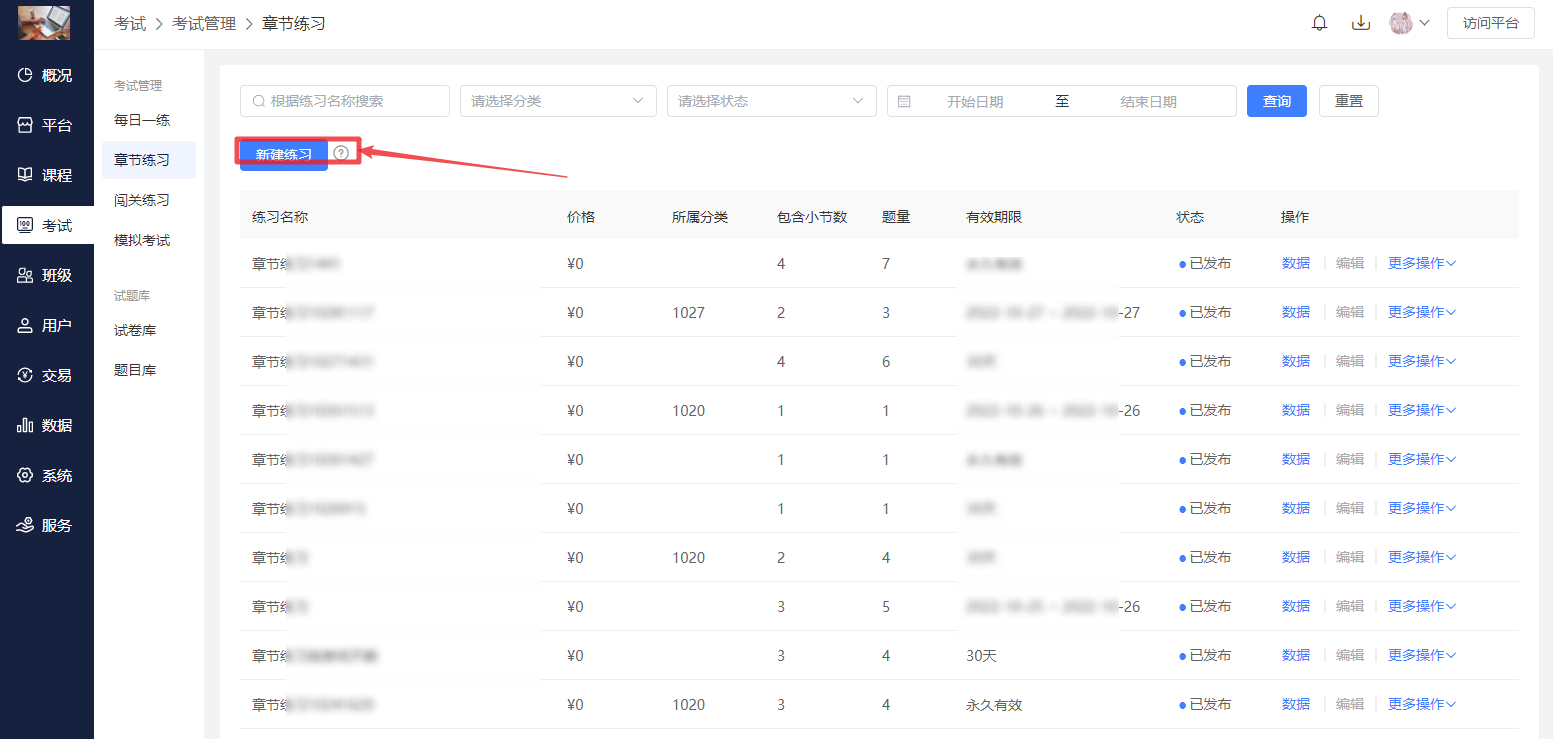
Task: Click the help question mark icon
Action: tap(342, 153)
